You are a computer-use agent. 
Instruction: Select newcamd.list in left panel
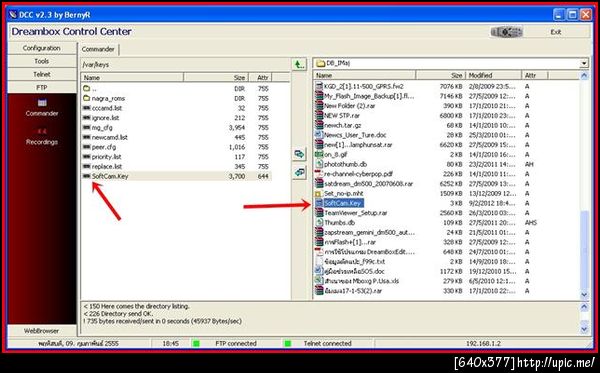[x=109, y=137]
